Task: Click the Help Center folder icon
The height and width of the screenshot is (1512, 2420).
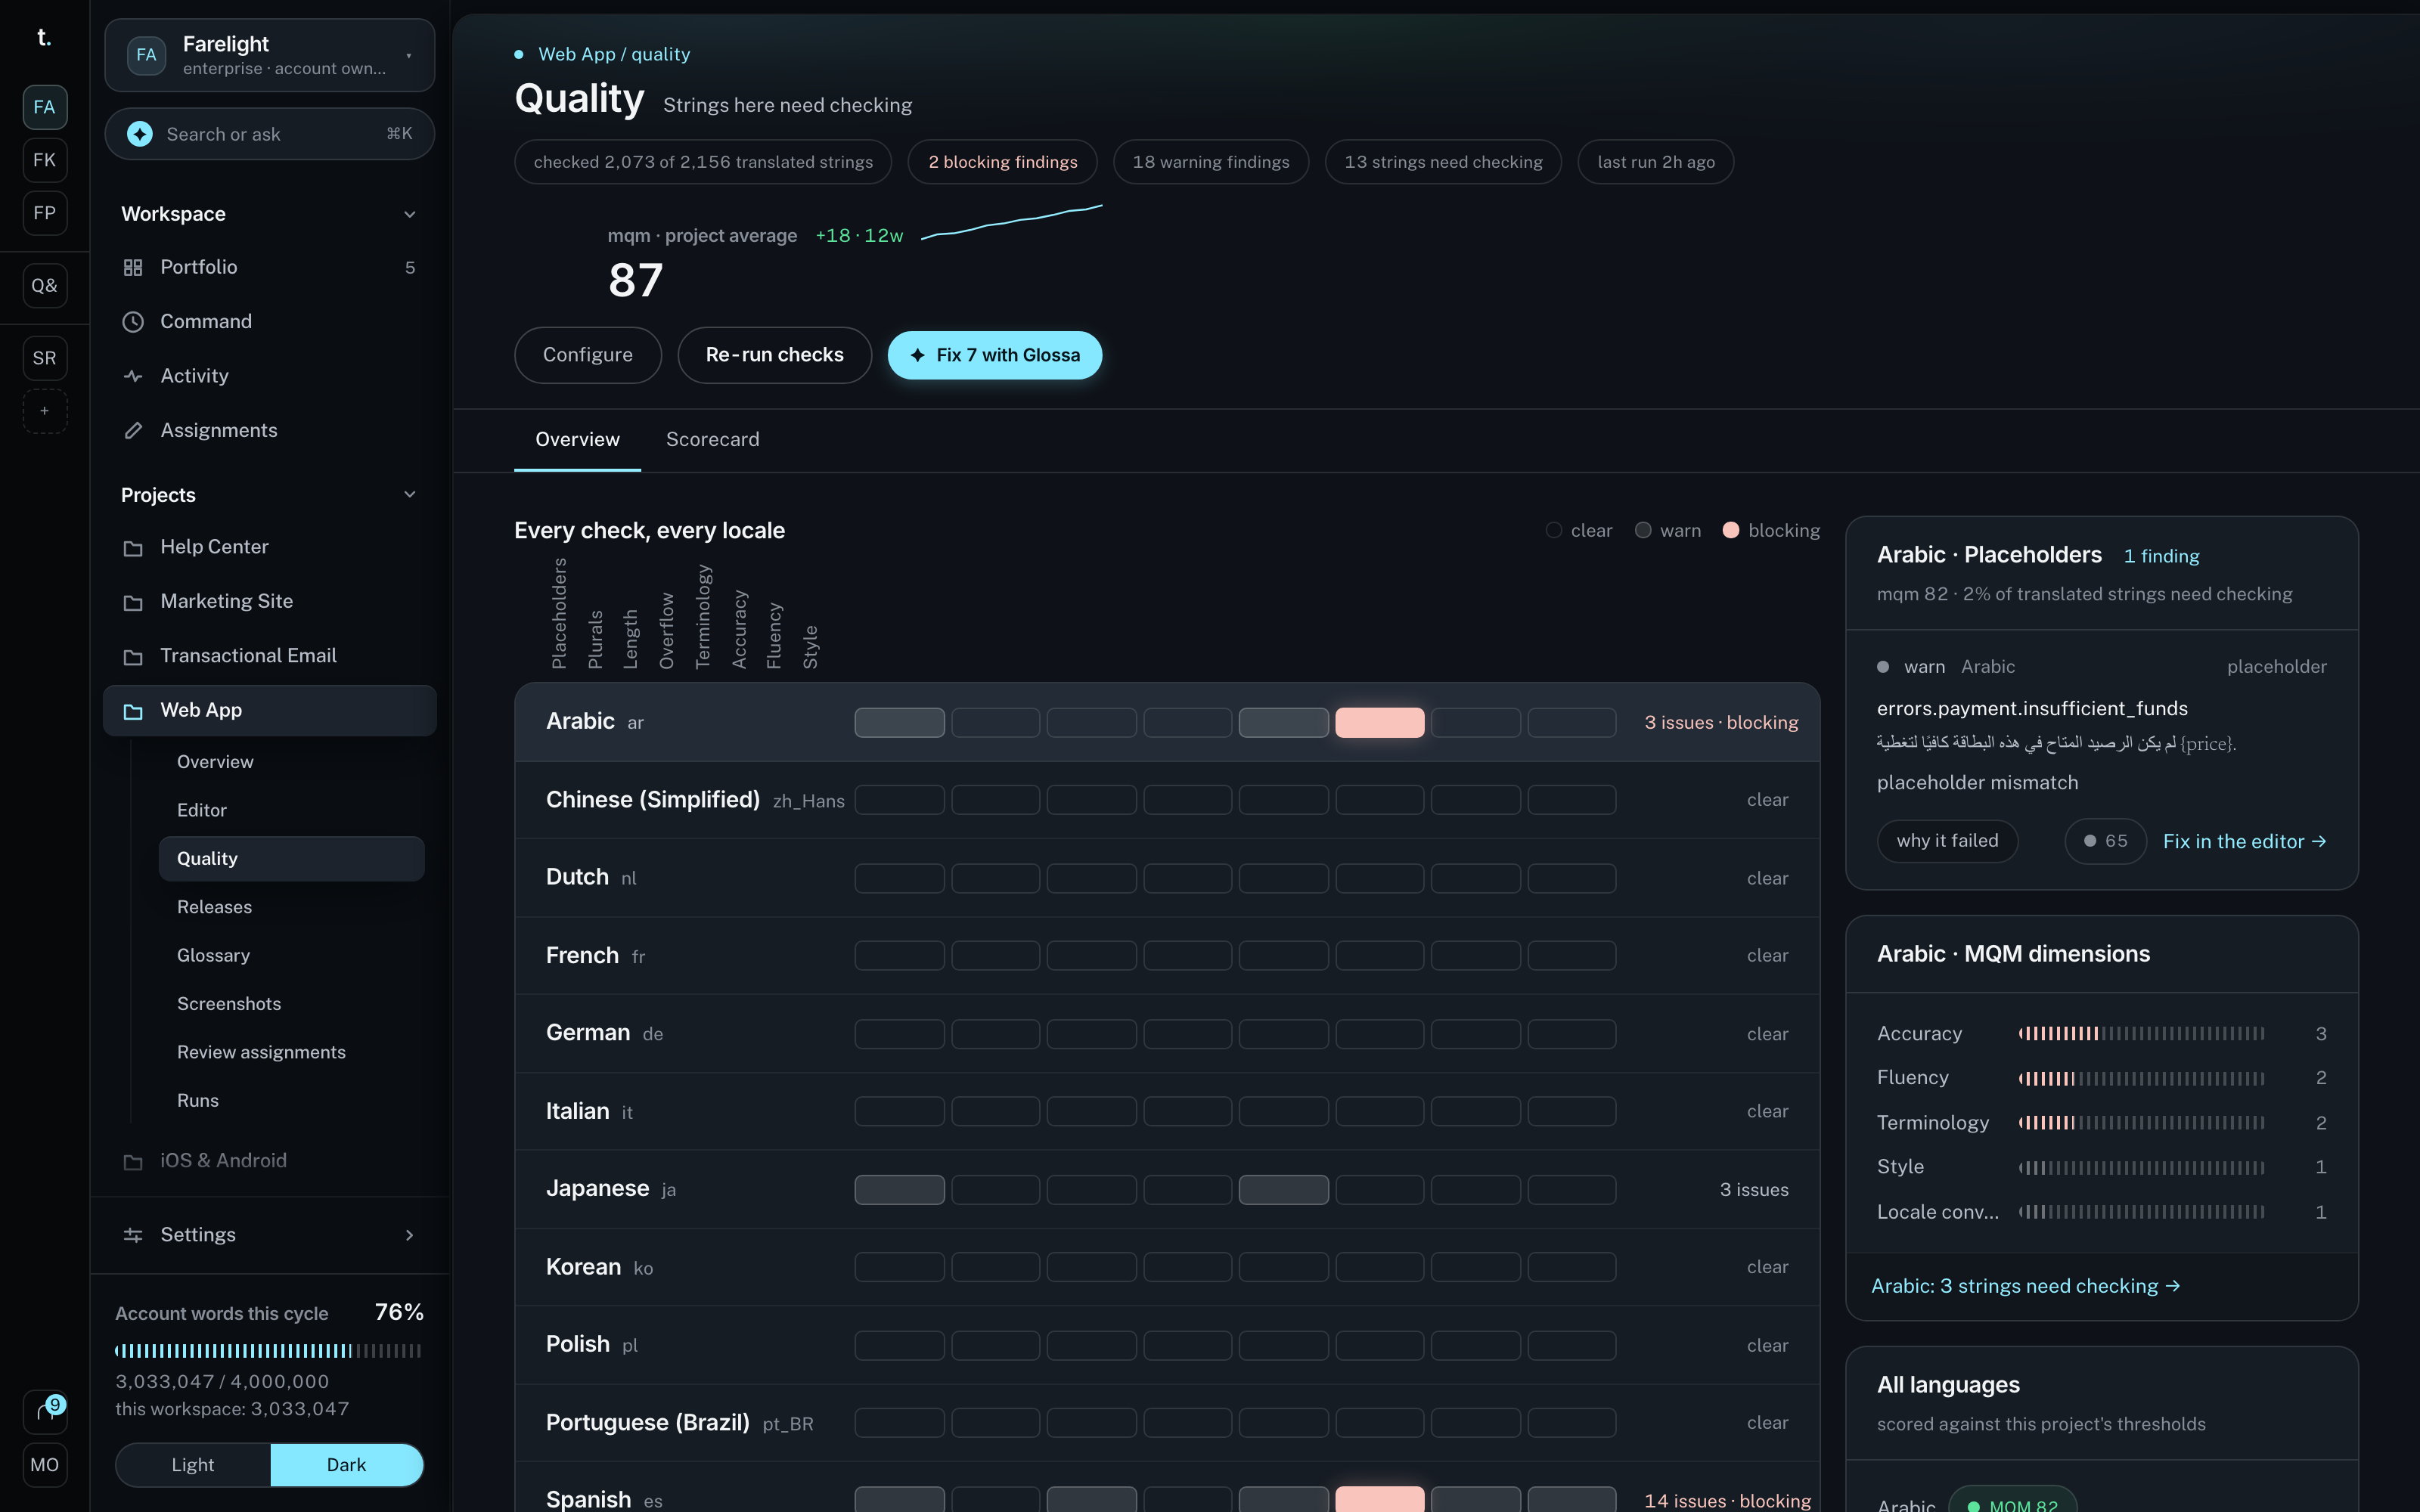Action: coord(133,548)
